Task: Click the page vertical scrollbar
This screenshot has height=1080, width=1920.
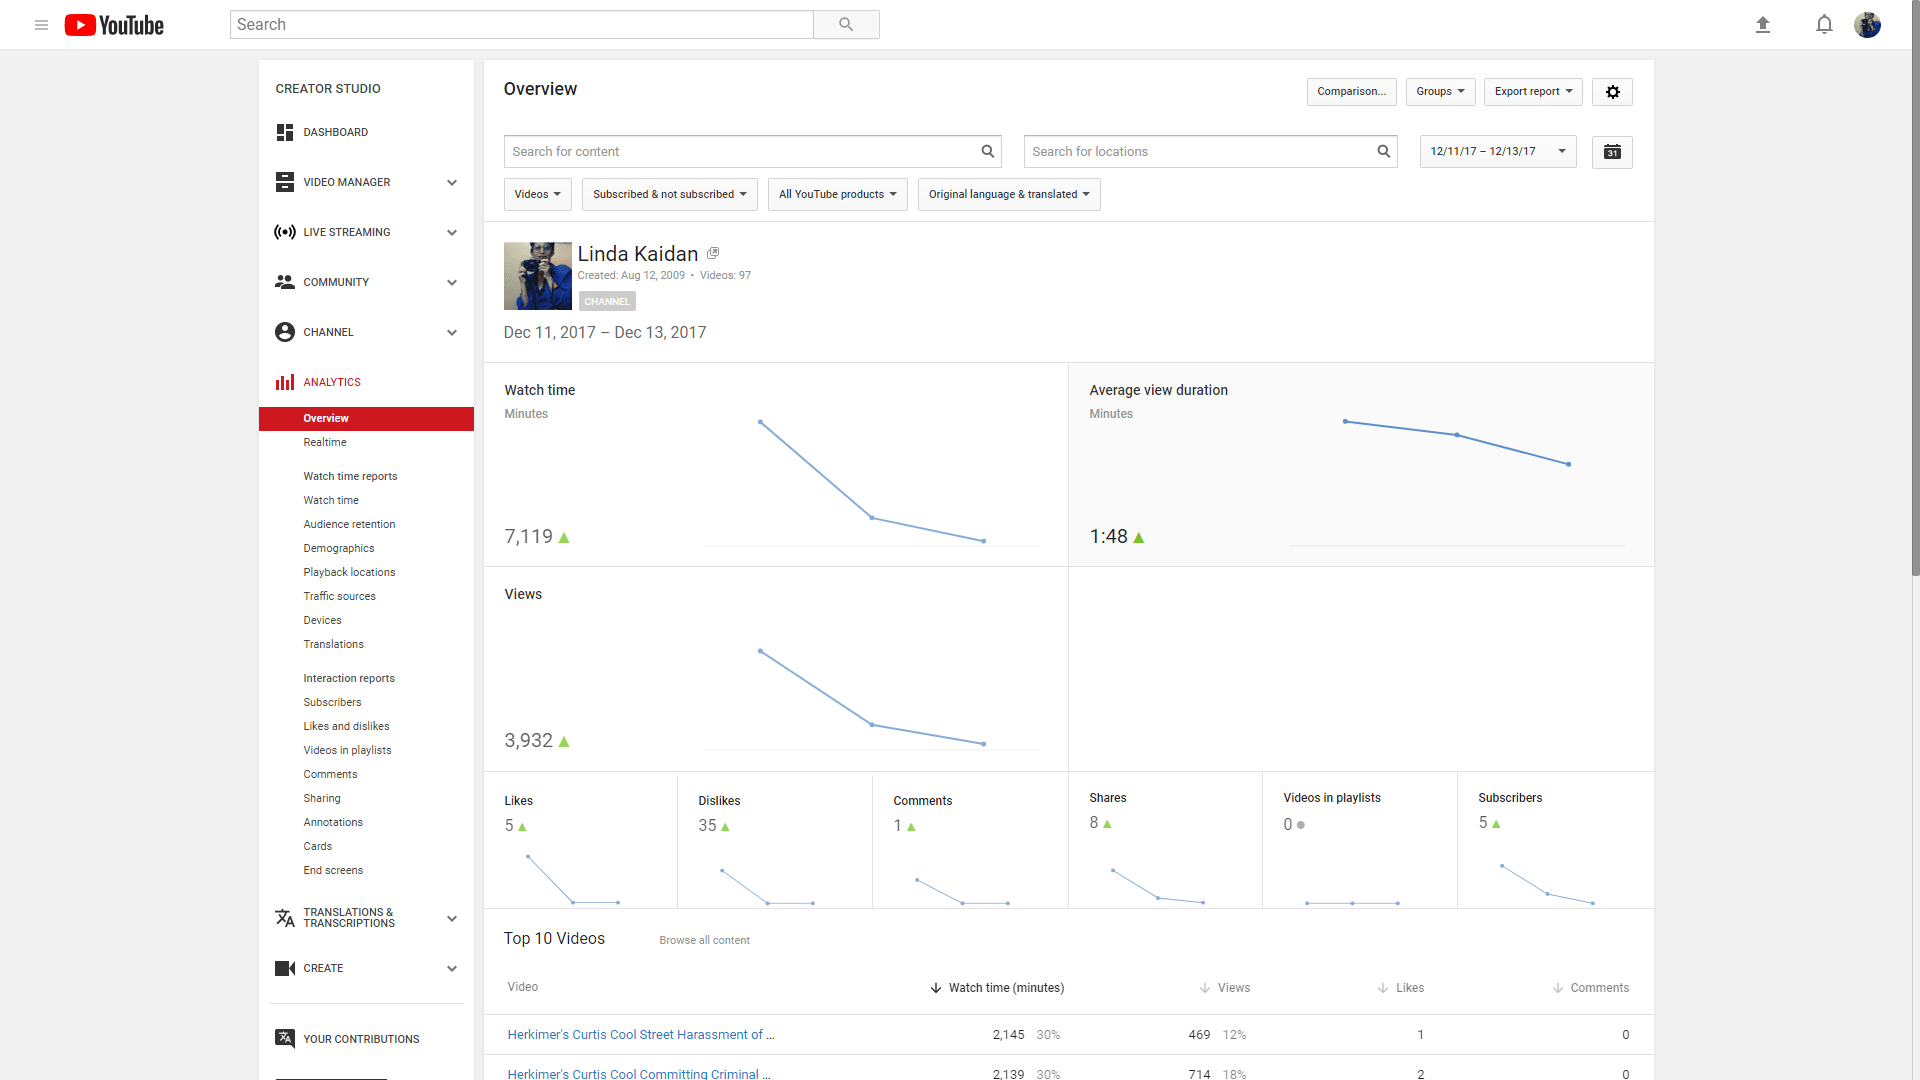Action: point(1915,290)
